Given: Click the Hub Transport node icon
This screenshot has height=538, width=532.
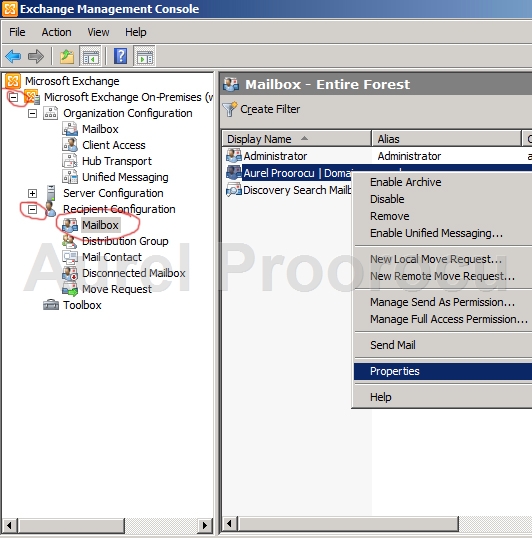Looking at the screenshot, I should click(x=70, y=161).
